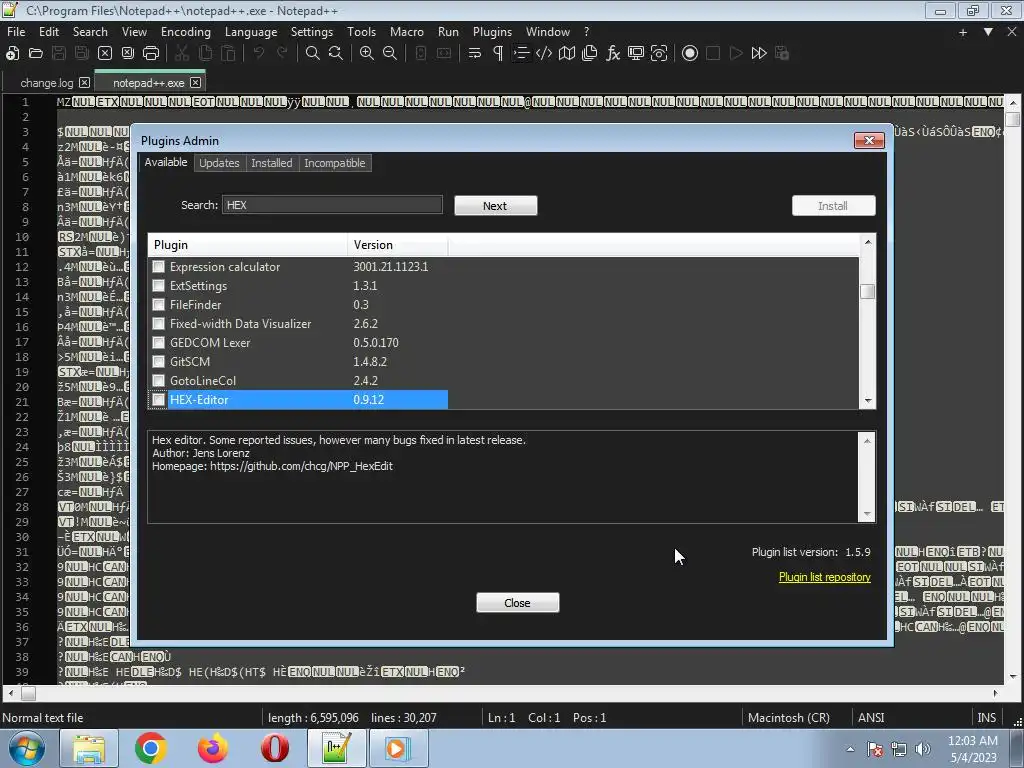Viewport: 1024px width, 768px height.
Task: Click the Version column header
Action: [398, 245]
